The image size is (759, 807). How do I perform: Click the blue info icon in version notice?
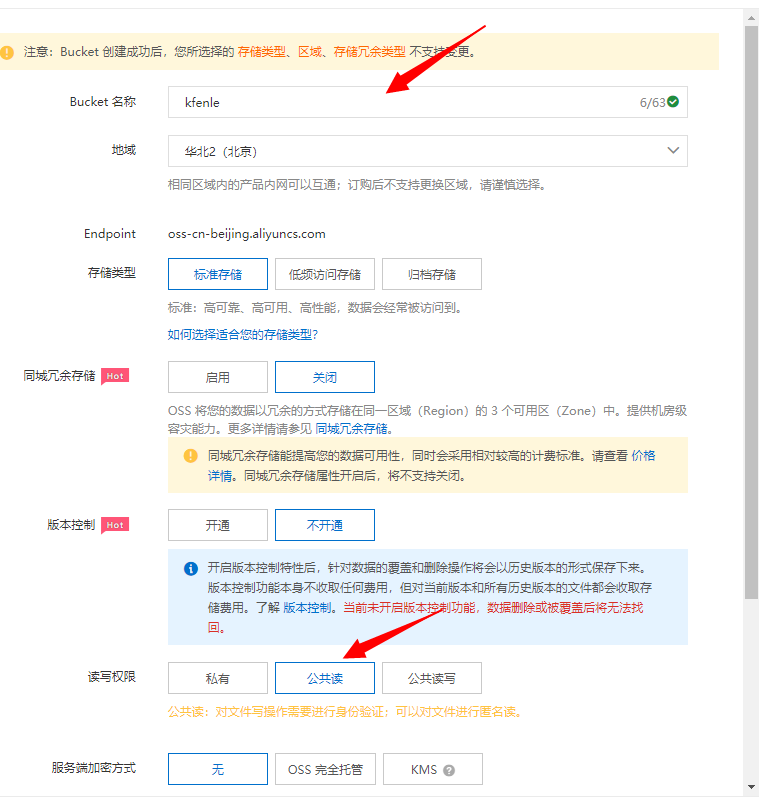tap(190, 568)
